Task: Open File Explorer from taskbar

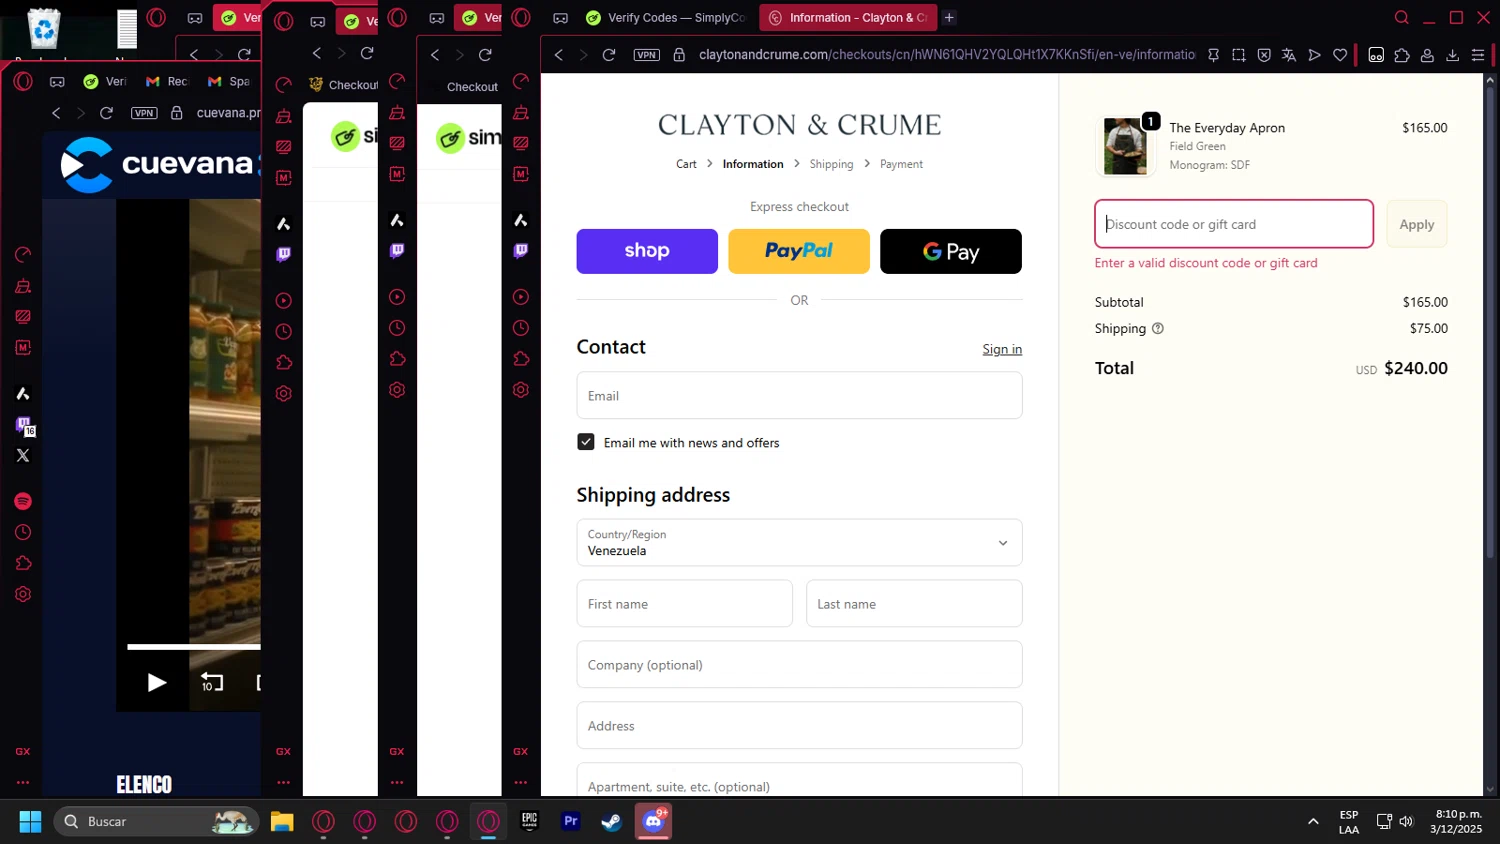Action: [x=282, y=821]
